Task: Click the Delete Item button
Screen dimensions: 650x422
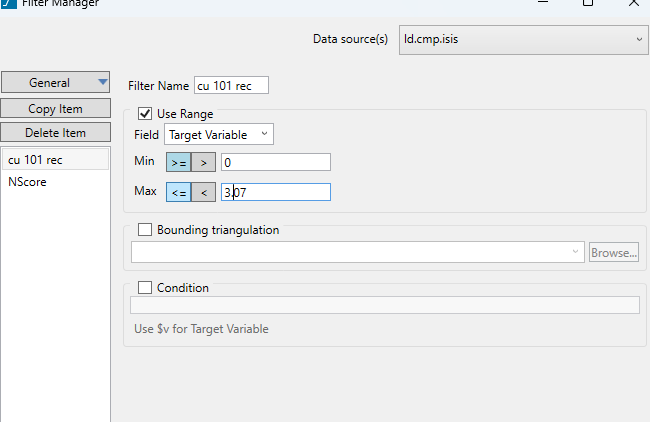Action: [56, 133]
